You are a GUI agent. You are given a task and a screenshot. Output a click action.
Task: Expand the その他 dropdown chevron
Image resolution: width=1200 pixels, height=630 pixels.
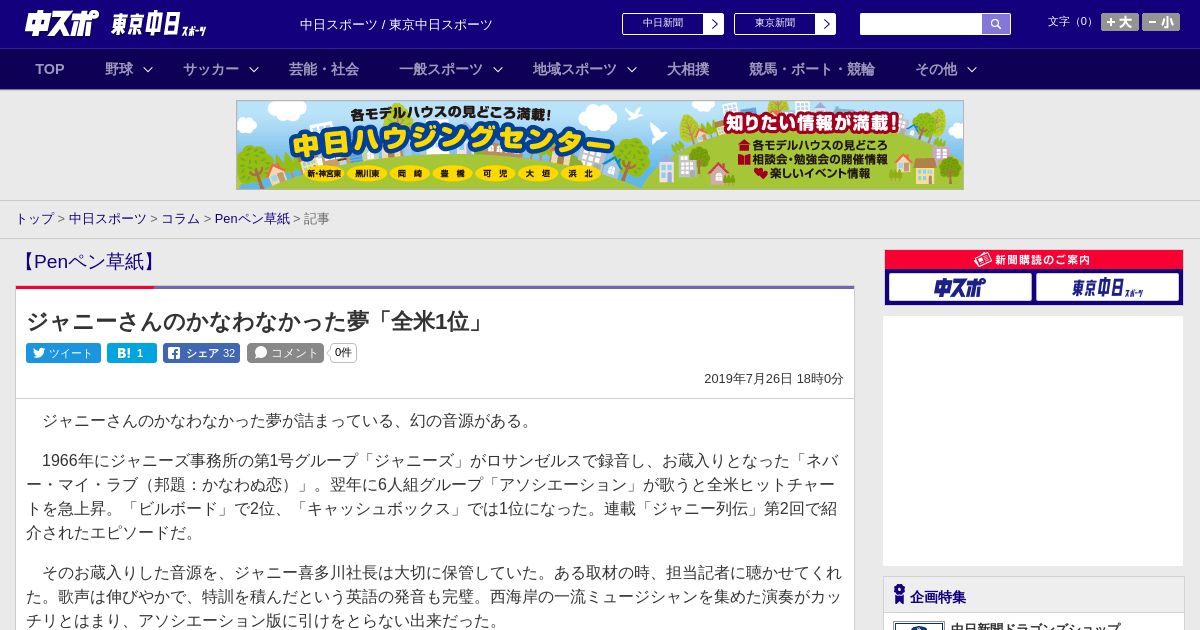(971, 69)
